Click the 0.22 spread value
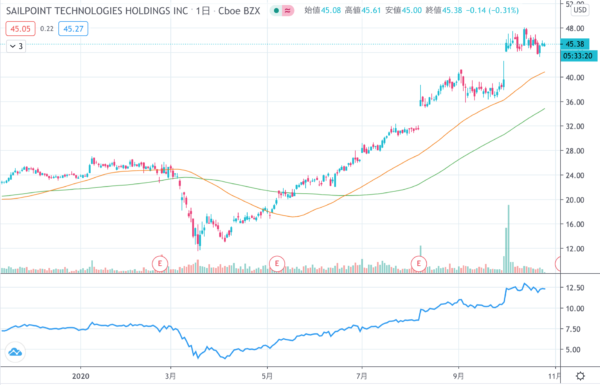 click(47, 29)
